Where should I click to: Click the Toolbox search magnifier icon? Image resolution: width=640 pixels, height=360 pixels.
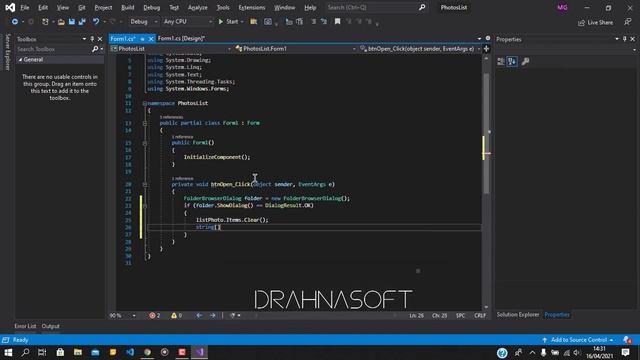[x=95, y=49]
